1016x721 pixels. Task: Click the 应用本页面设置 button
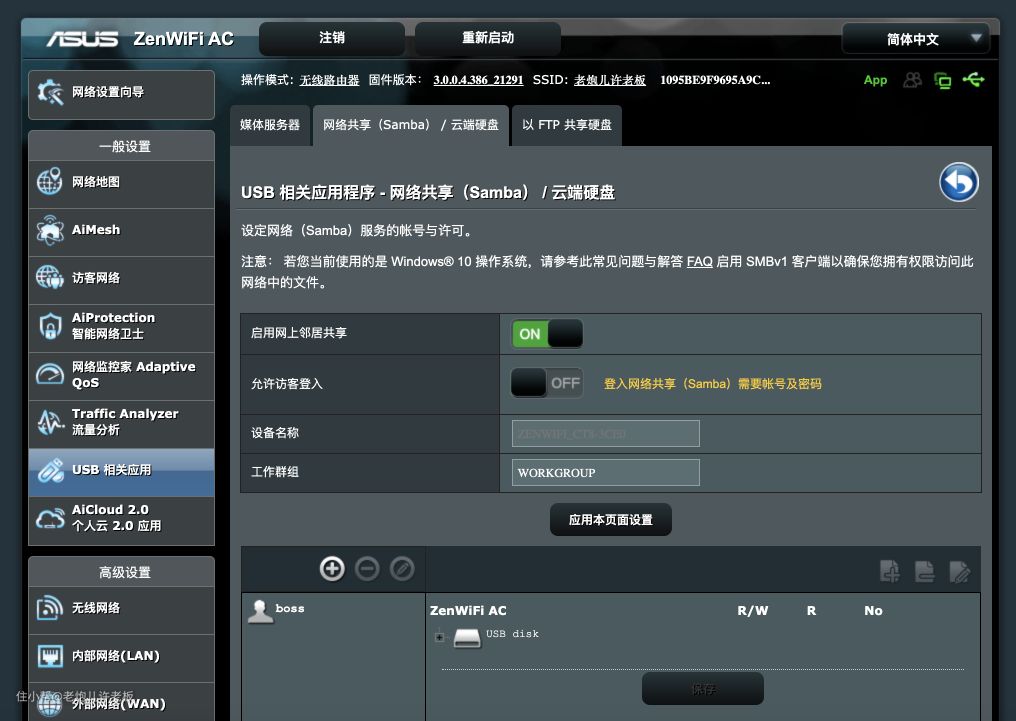point(610,520)
